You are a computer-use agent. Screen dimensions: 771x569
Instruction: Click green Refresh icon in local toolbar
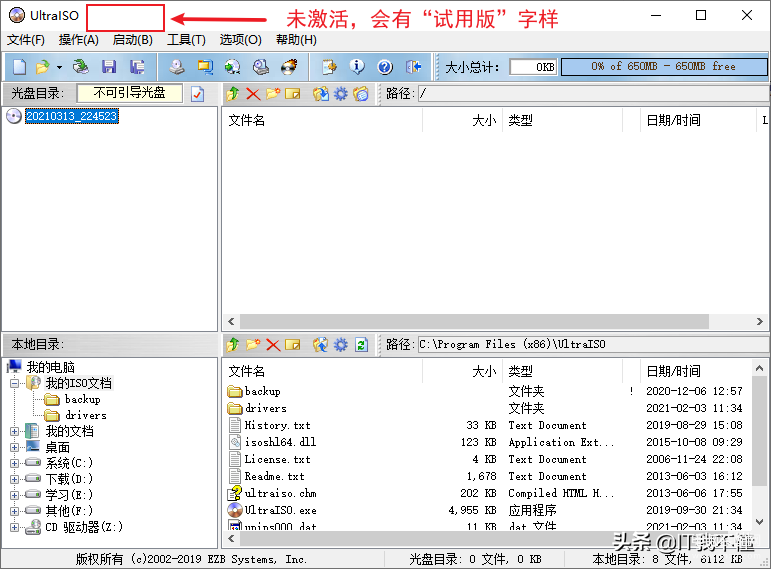[x=361, y=345]
